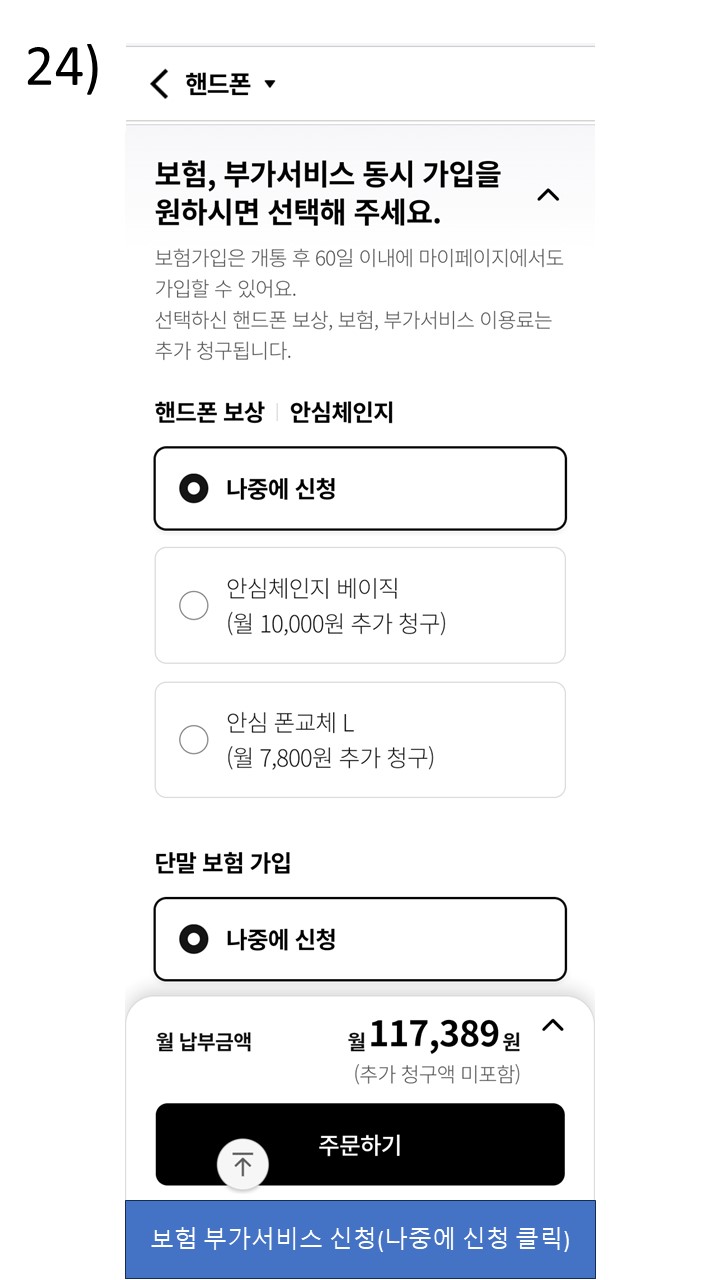The width and height of the screenshot is (720, 1280).
Task: Switch to the 핸드폰 보상 tab
Action: [x=209, y=412]
